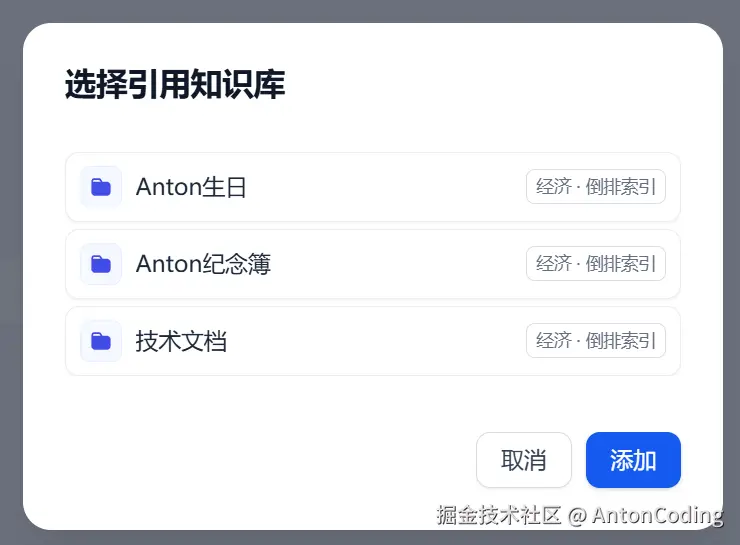Screen dimensions: 740x545
Task: Click the 经济 label in Anton生日's tag
Action: coord(554,187)
